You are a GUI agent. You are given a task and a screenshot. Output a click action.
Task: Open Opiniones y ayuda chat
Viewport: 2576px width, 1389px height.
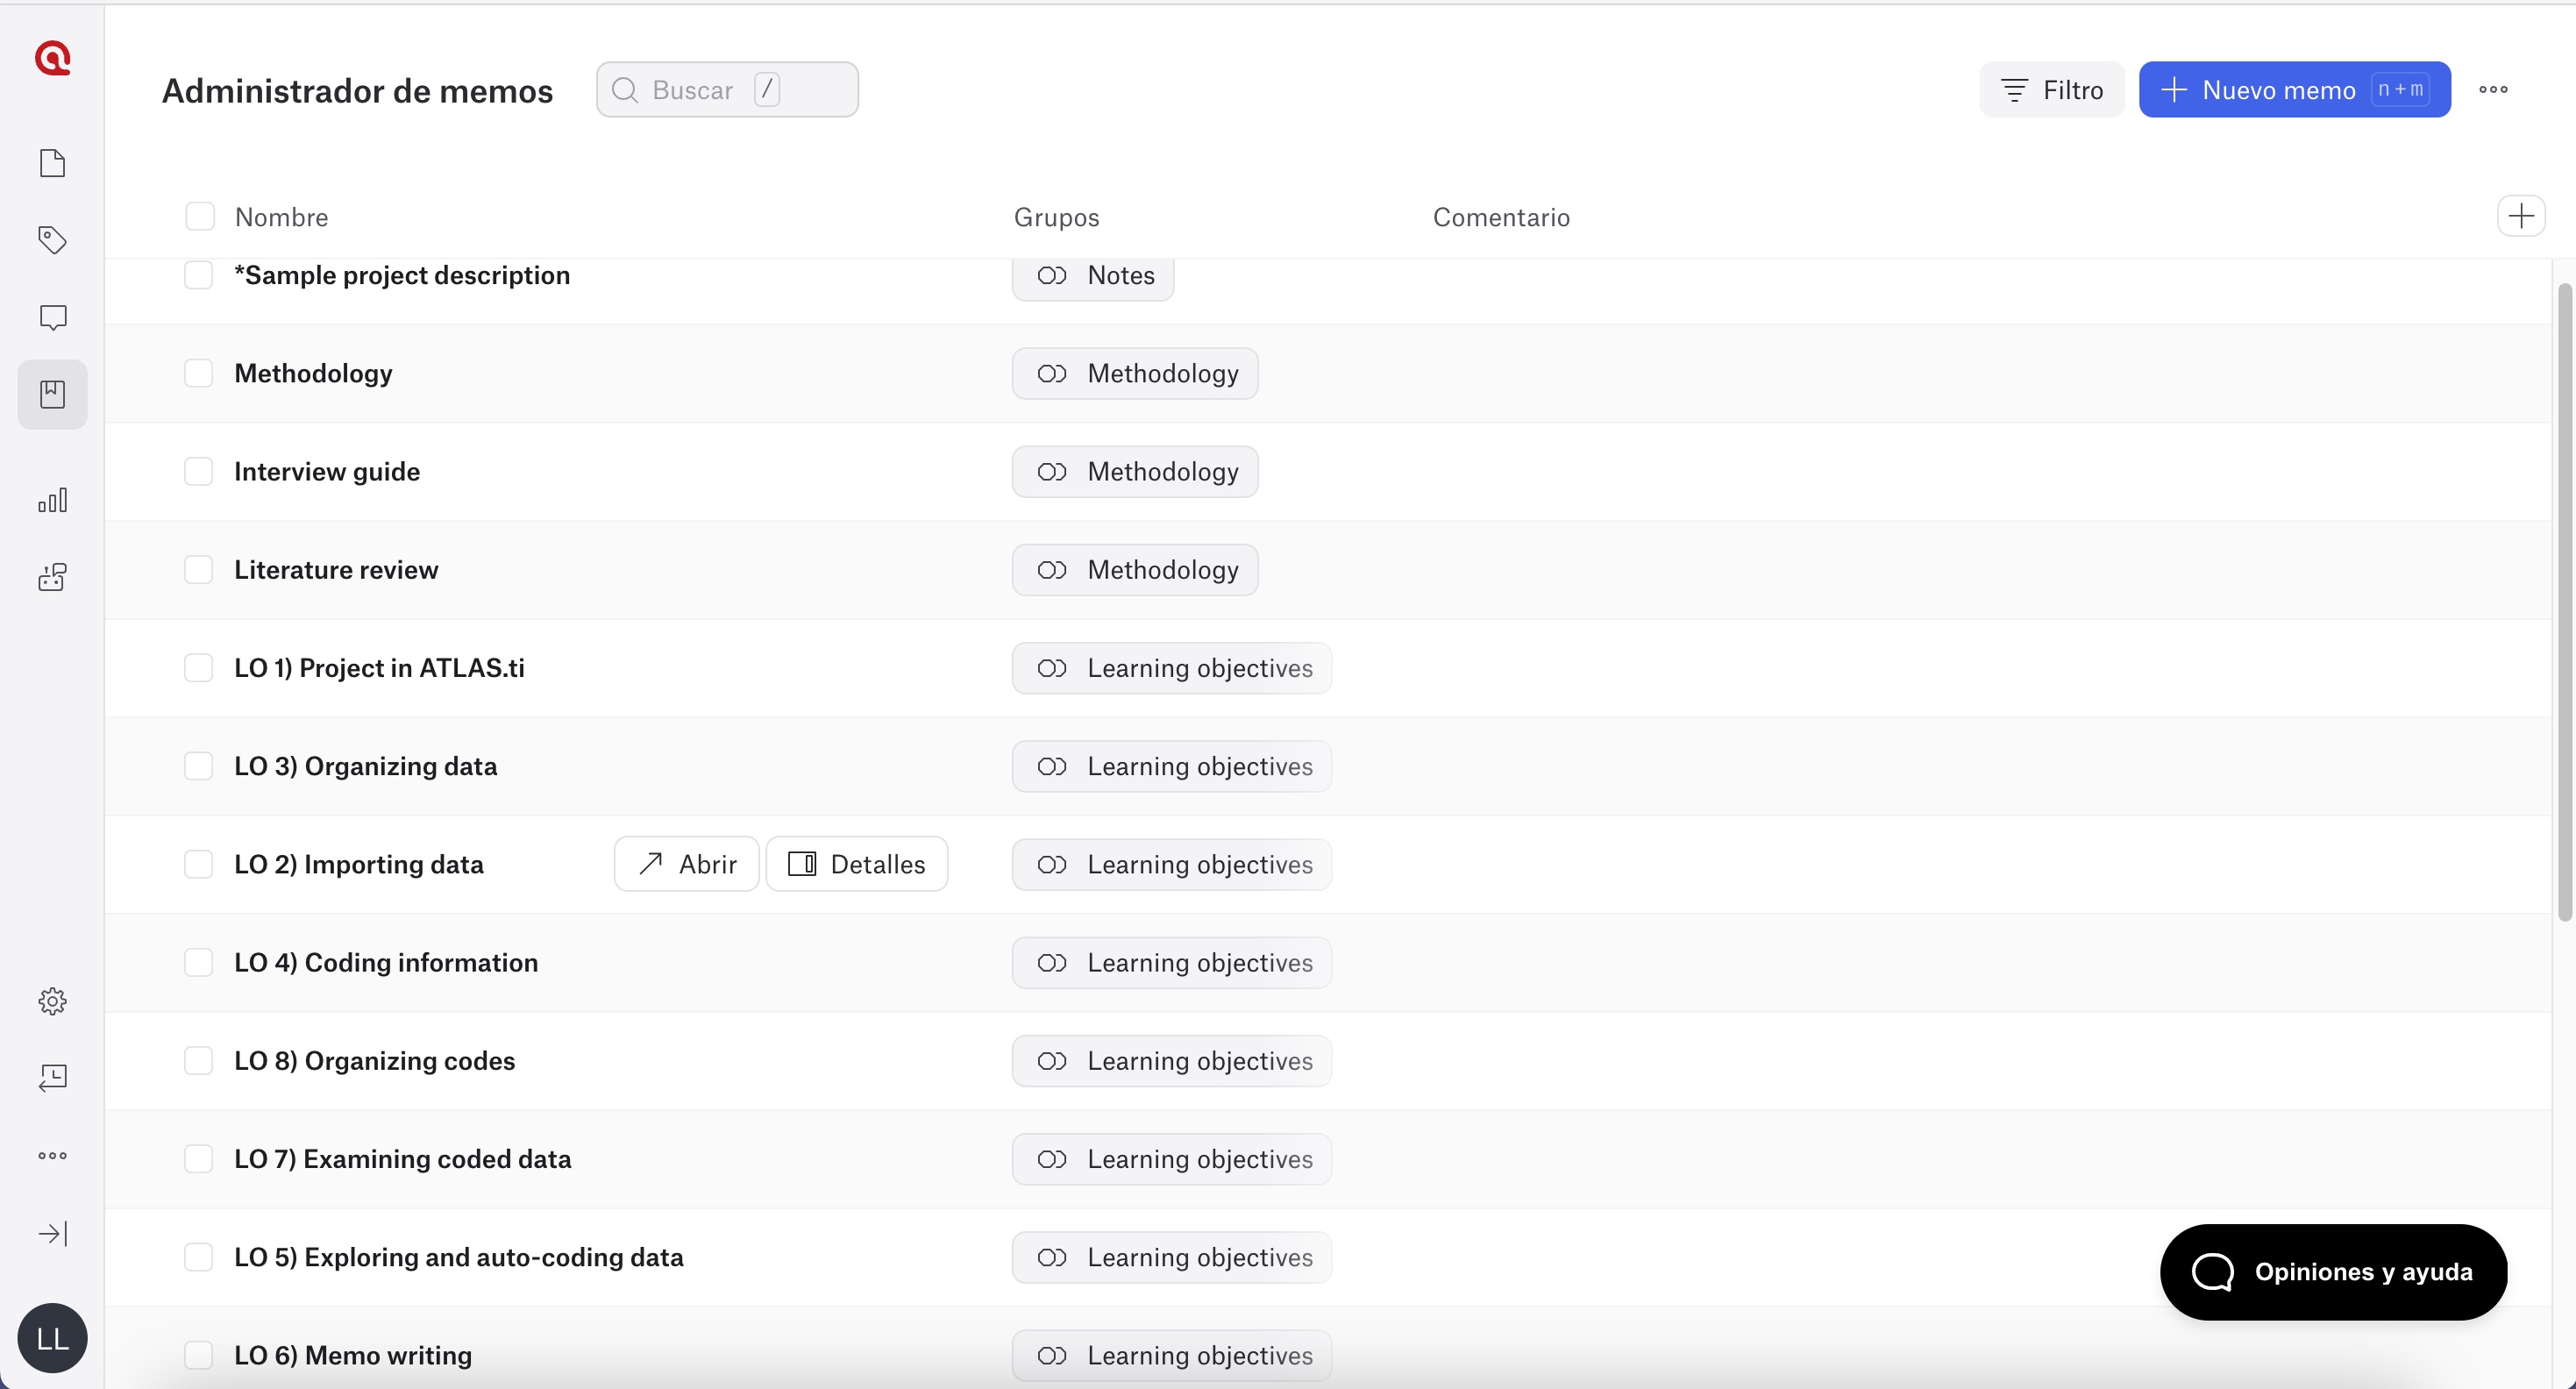pyautogui.click(x=2334, y=1272)
